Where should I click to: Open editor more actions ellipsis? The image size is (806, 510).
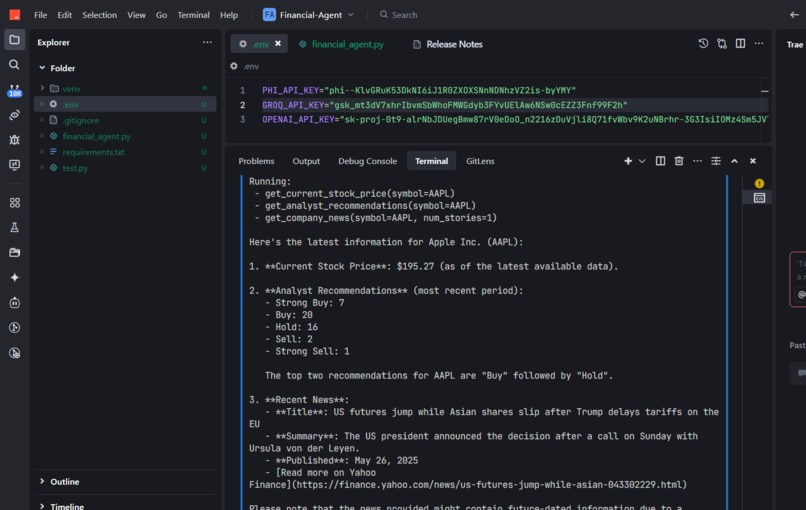coord(759,44)
